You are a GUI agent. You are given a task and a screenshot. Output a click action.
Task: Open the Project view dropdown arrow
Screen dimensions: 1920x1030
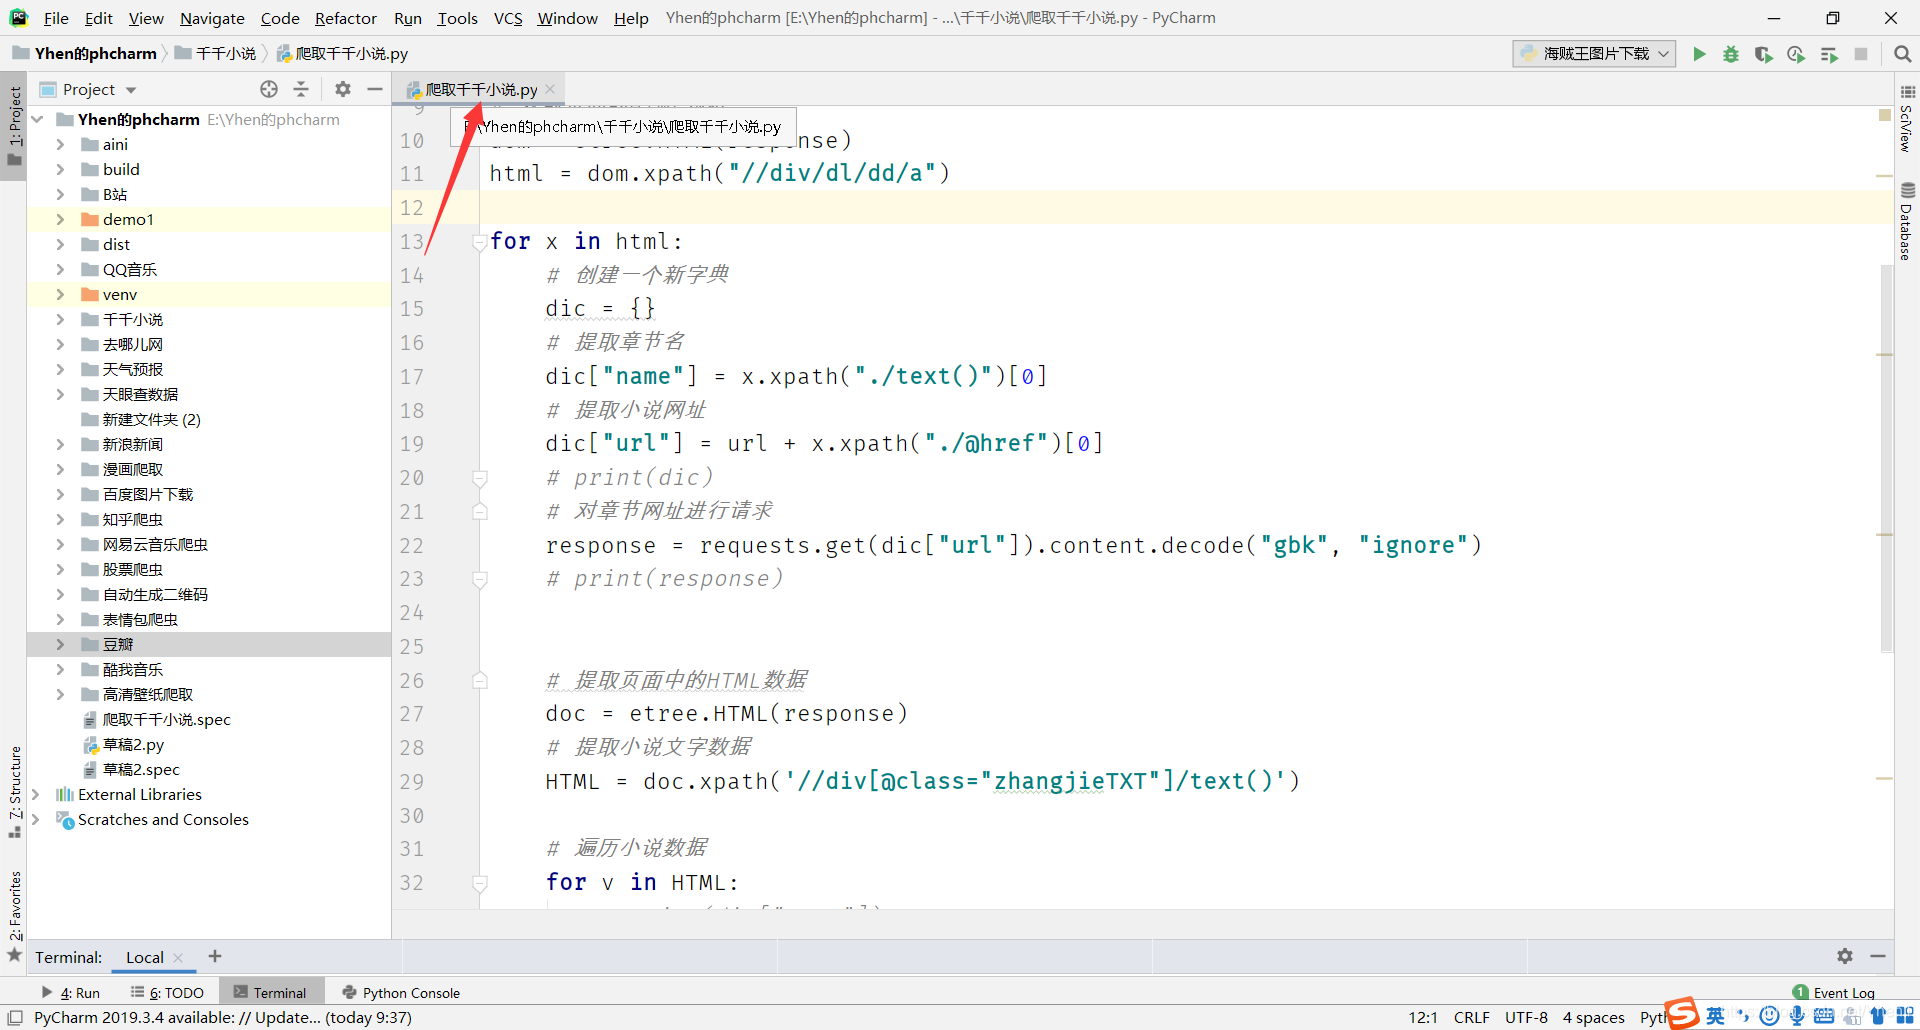click(x=131, y=90)
